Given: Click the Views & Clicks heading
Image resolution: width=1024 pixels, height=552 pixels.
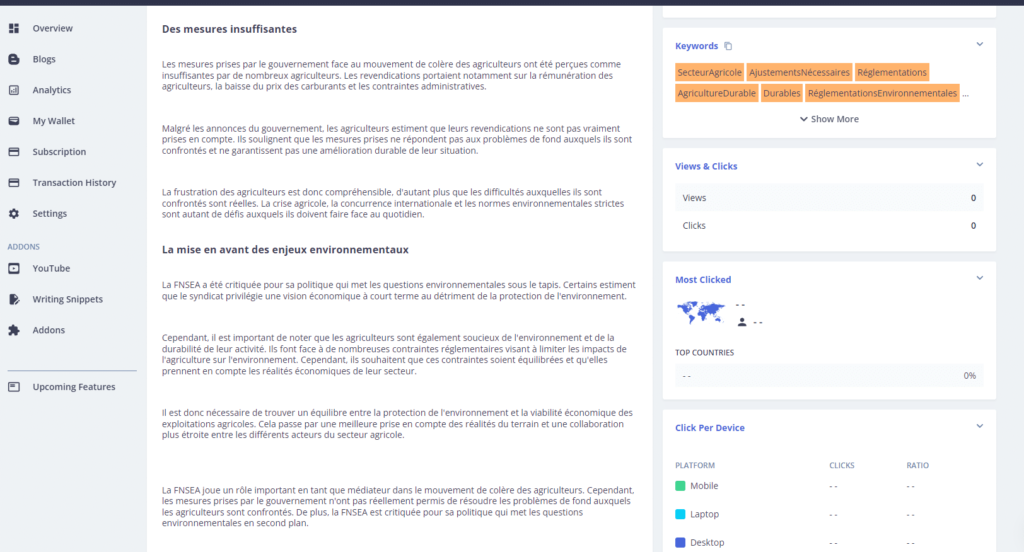Looking at the screenshot, I should (x=706, y=166).
